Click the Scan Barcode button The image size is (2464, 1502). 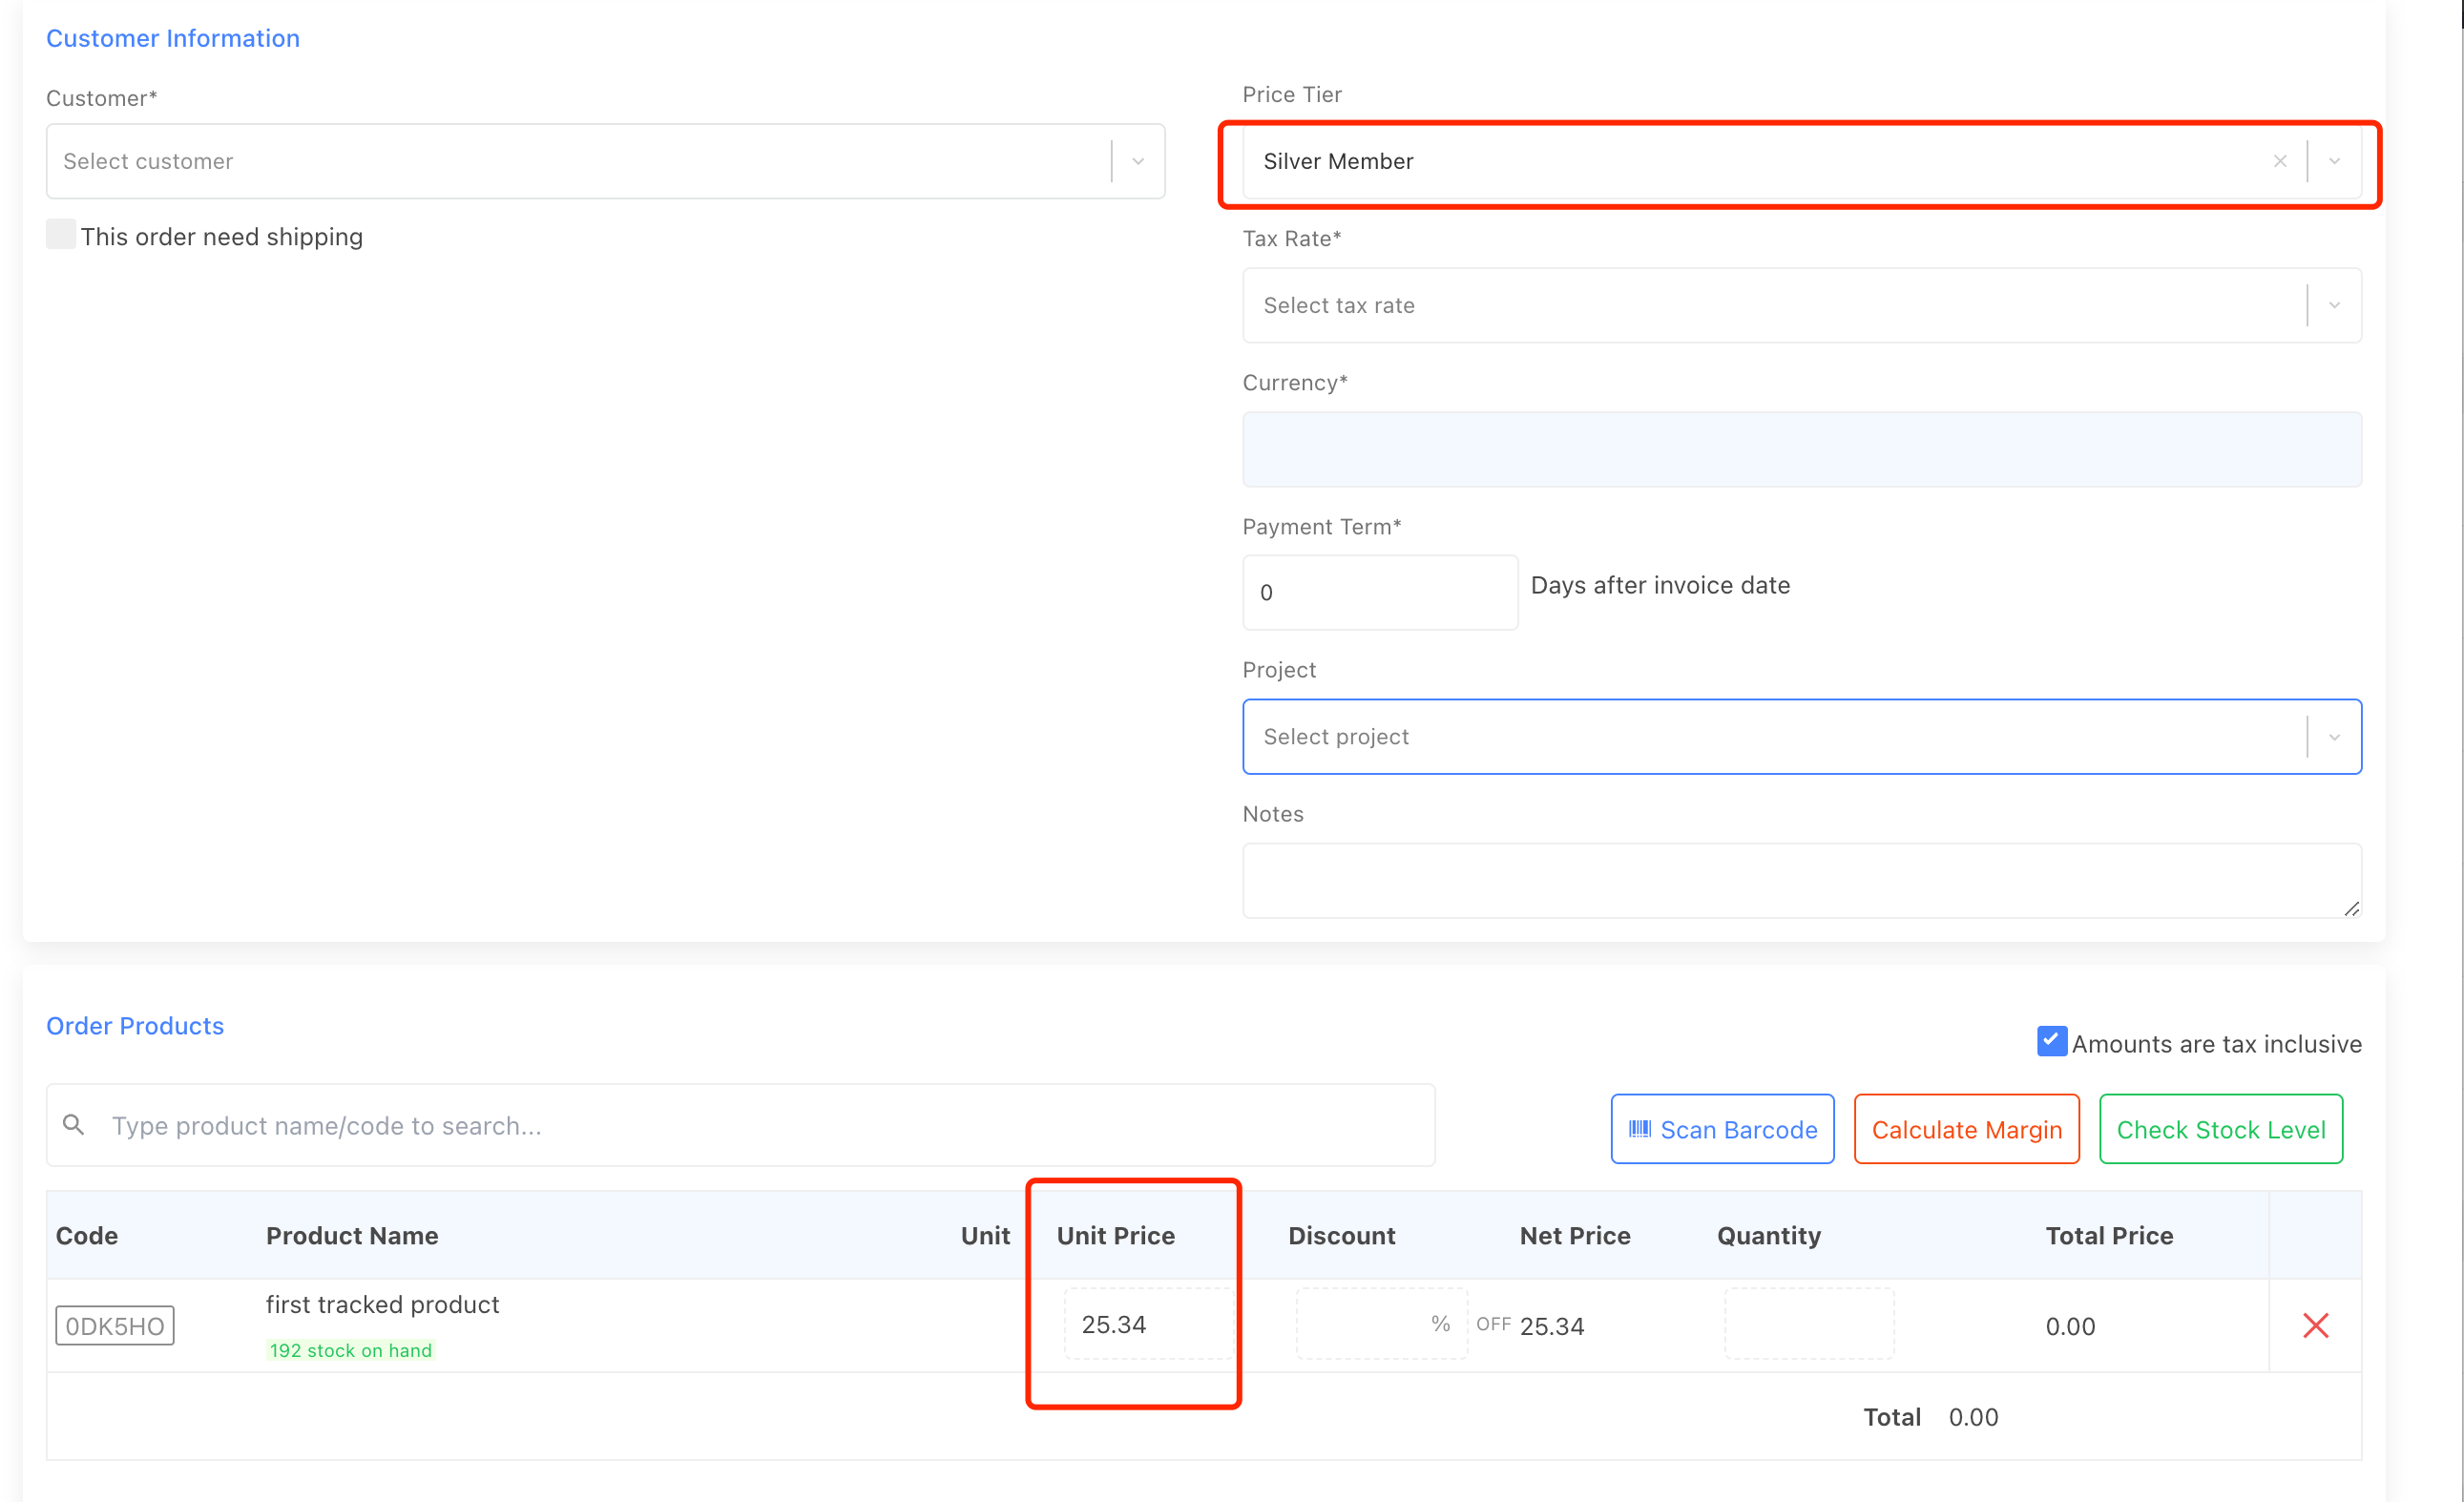(1722, 1128)
